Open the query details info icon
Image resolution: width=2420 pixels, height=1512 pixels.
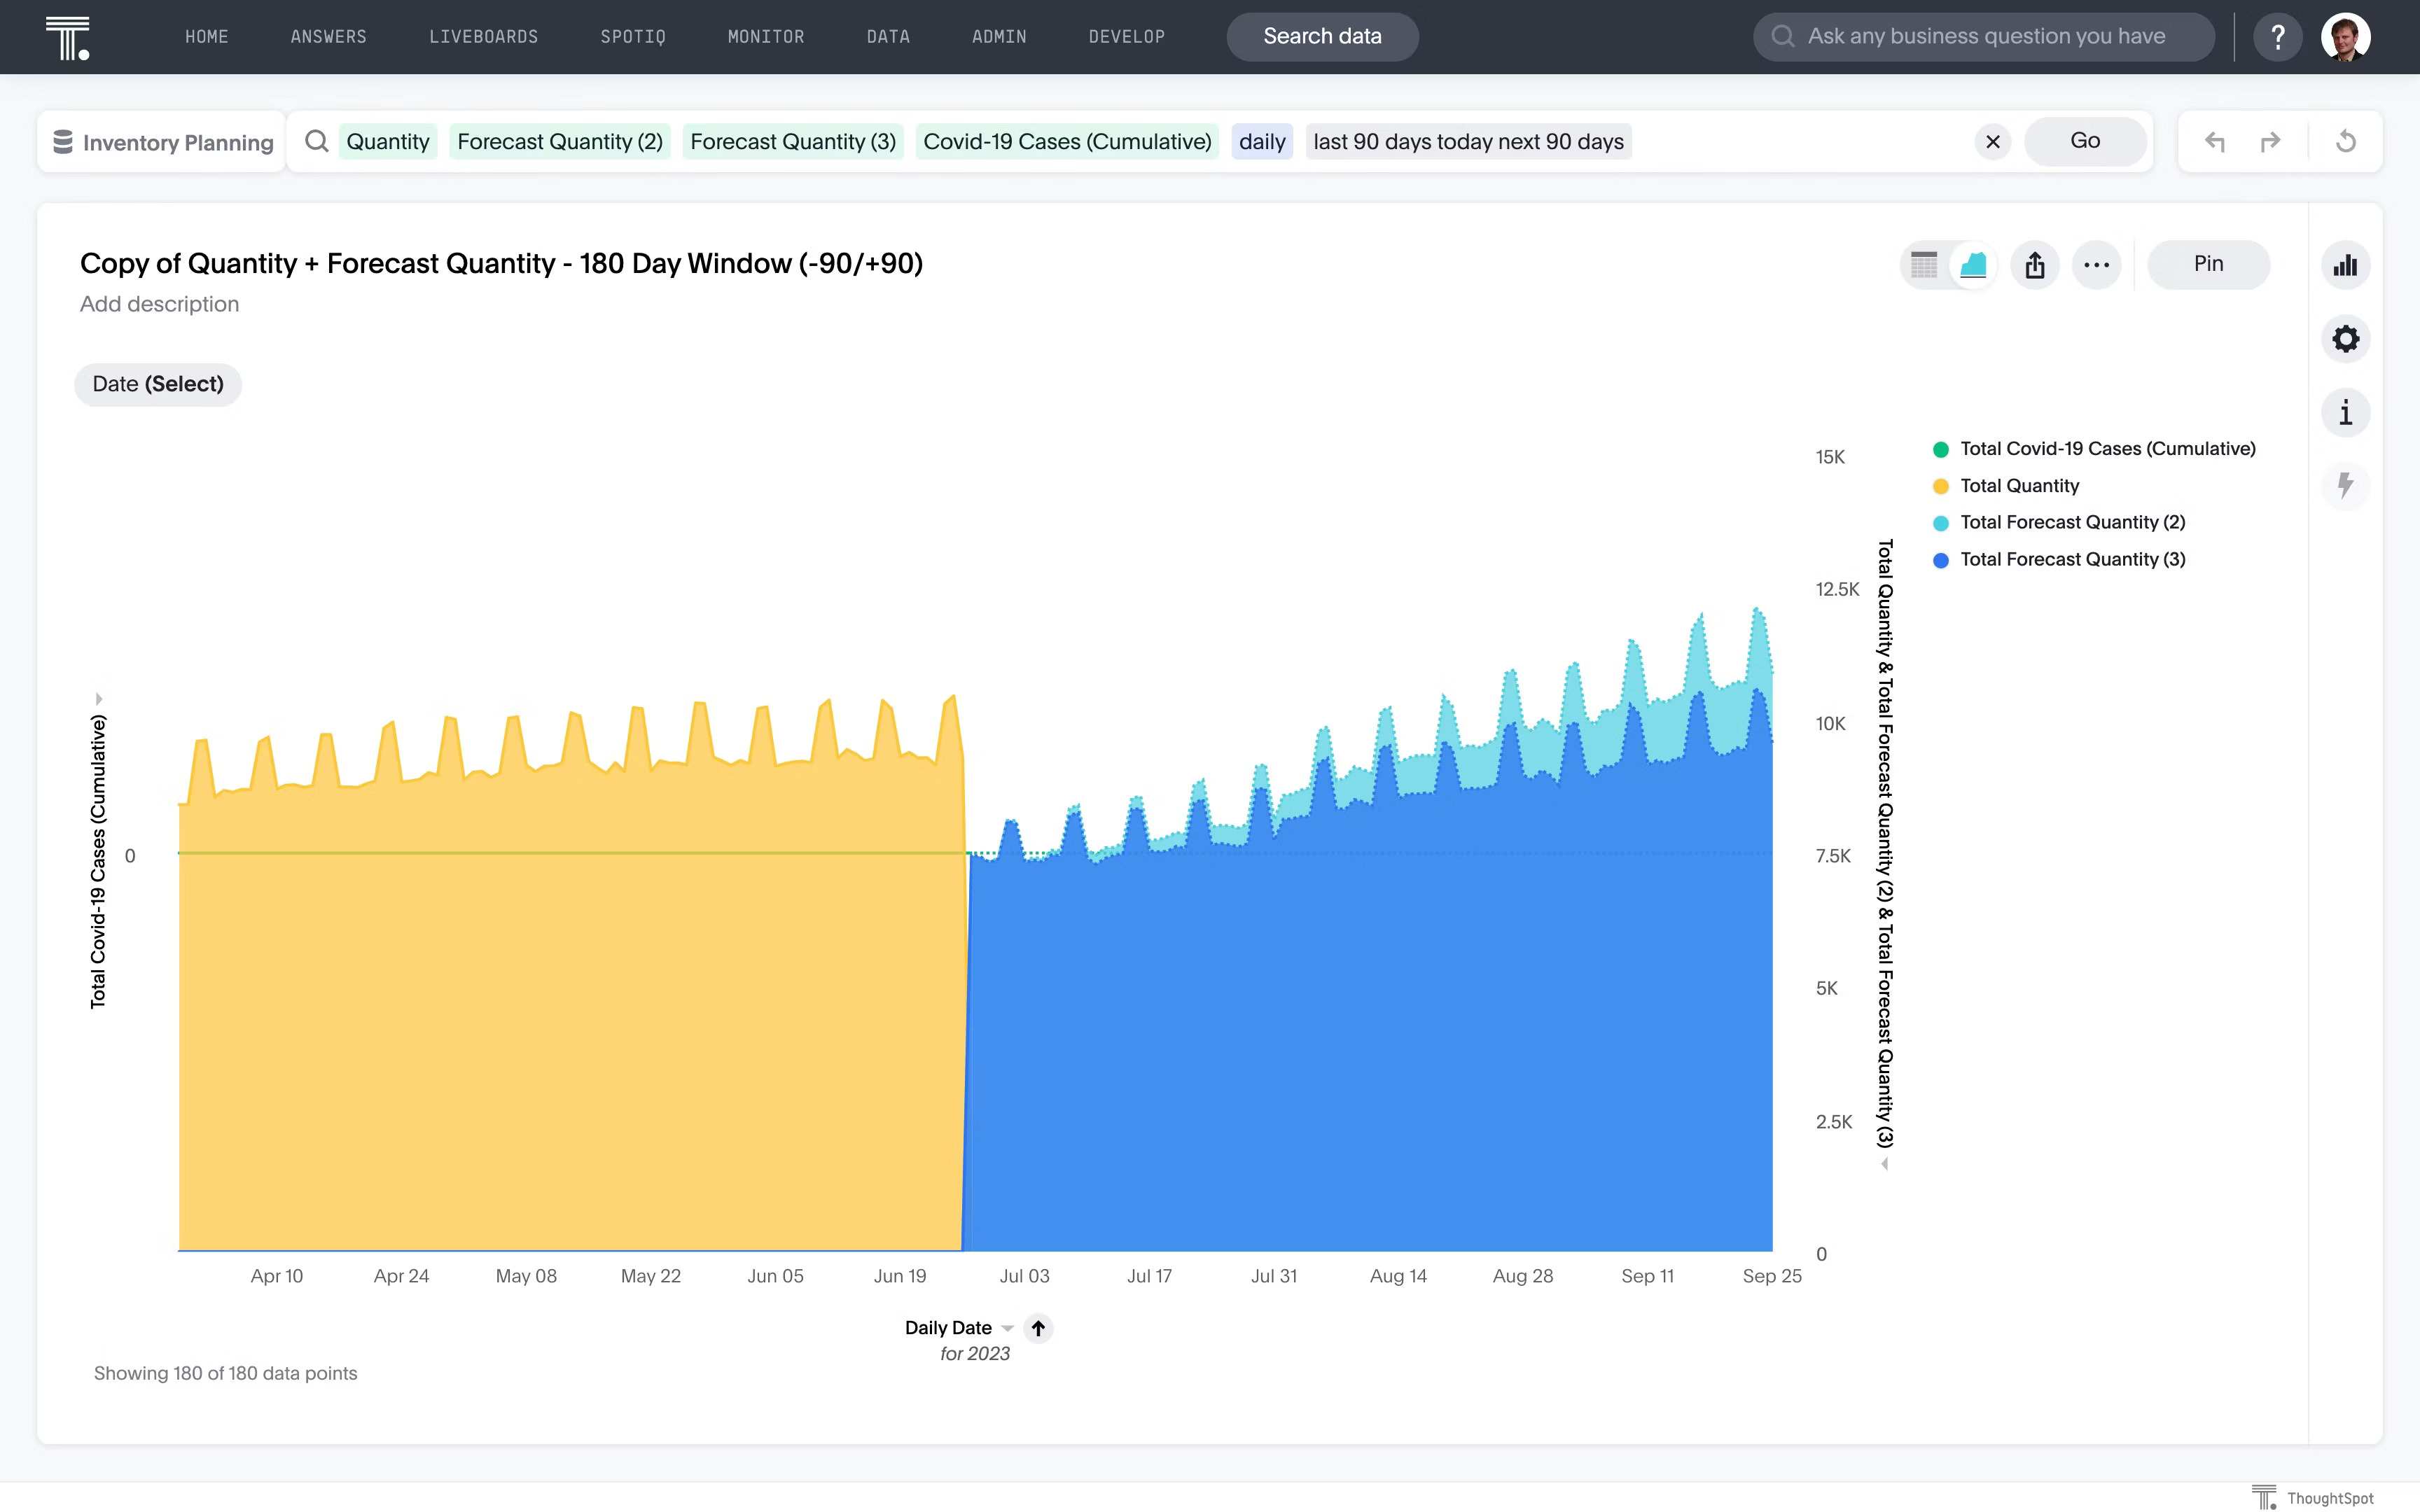[x=2346, y=412]
